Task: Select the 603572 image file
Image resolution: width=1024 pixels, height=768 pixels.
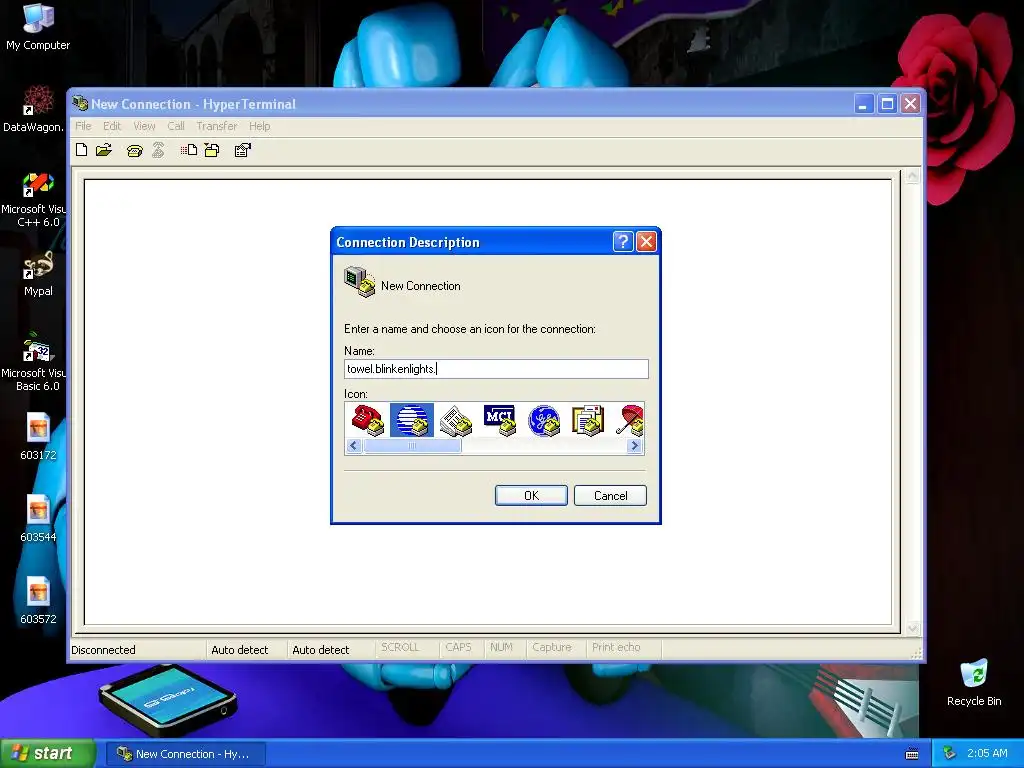Action: (x=38, y=600)
